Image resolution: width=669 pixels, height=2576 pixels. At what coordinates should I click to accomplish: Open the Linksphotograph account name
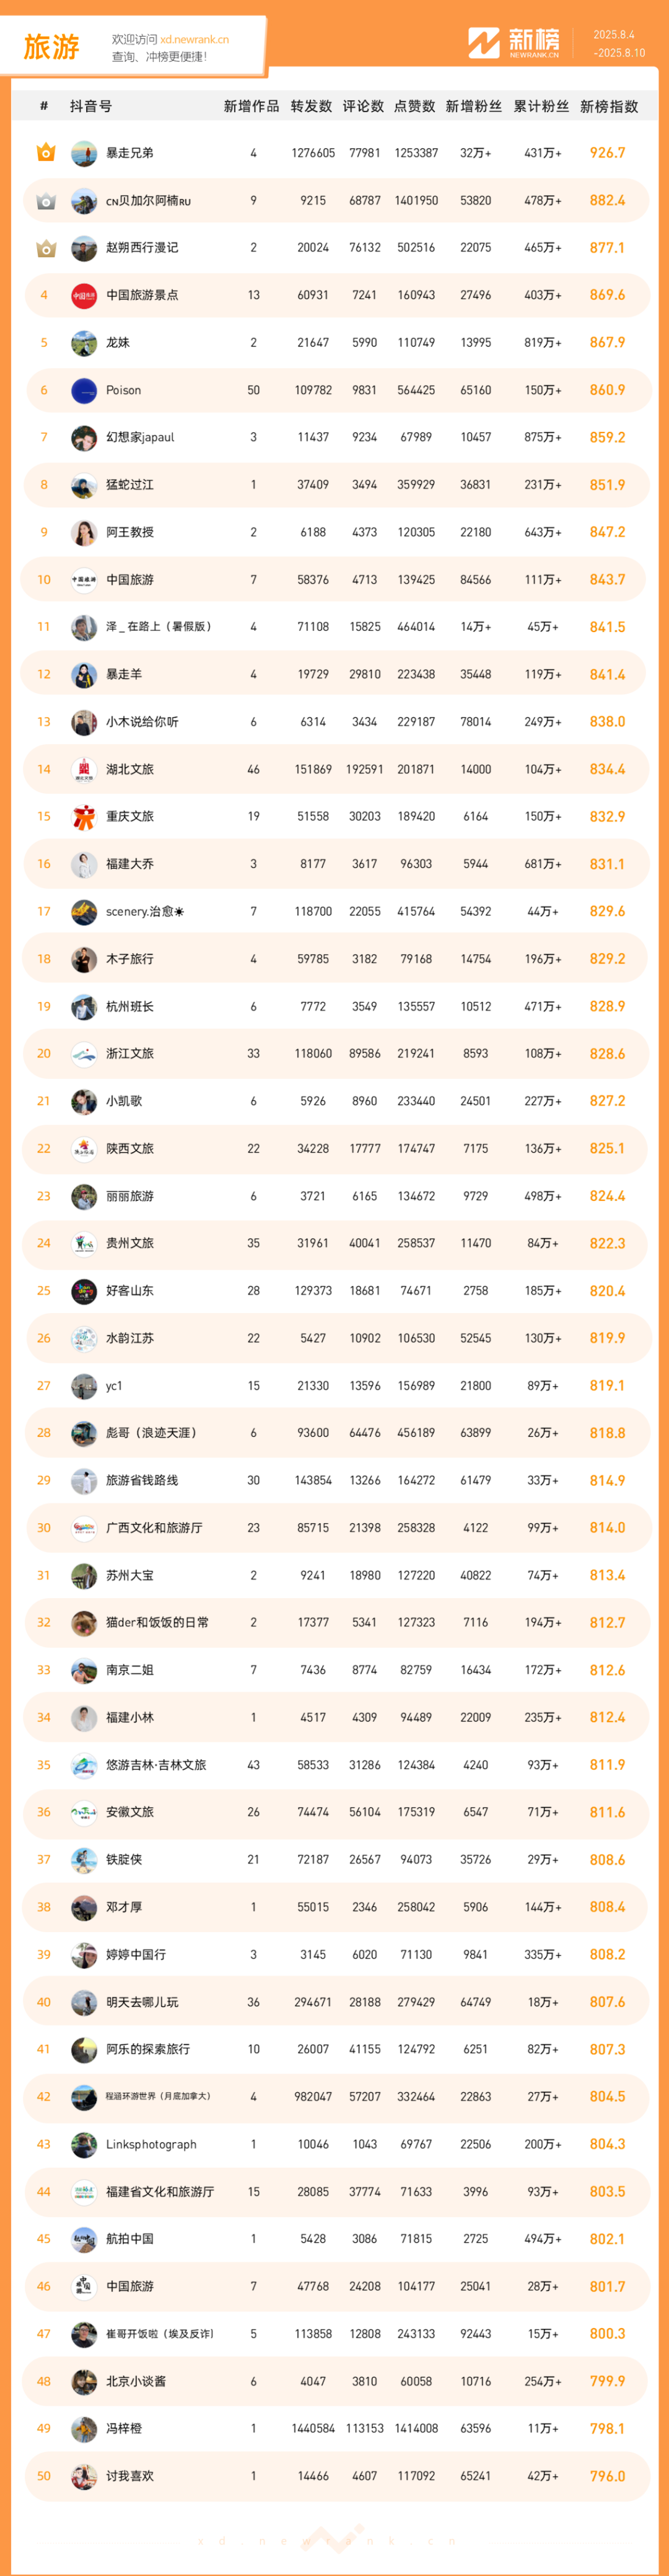point(151,2144)
